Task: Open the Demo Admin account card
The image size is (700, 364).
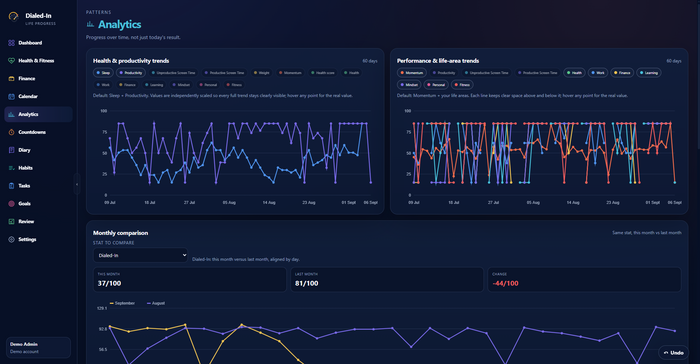Action: point(38,347)
